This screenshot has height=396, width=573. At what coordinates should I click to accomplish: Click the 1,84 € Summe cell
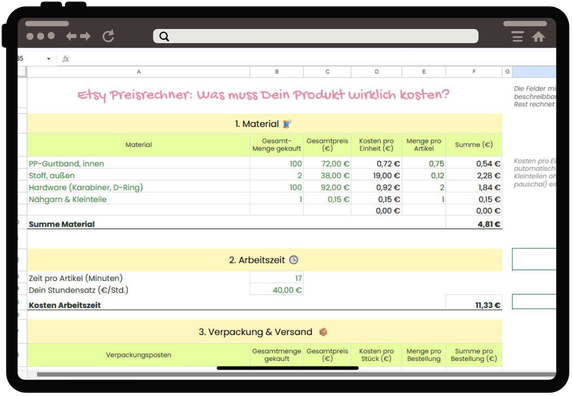(474, 187)
